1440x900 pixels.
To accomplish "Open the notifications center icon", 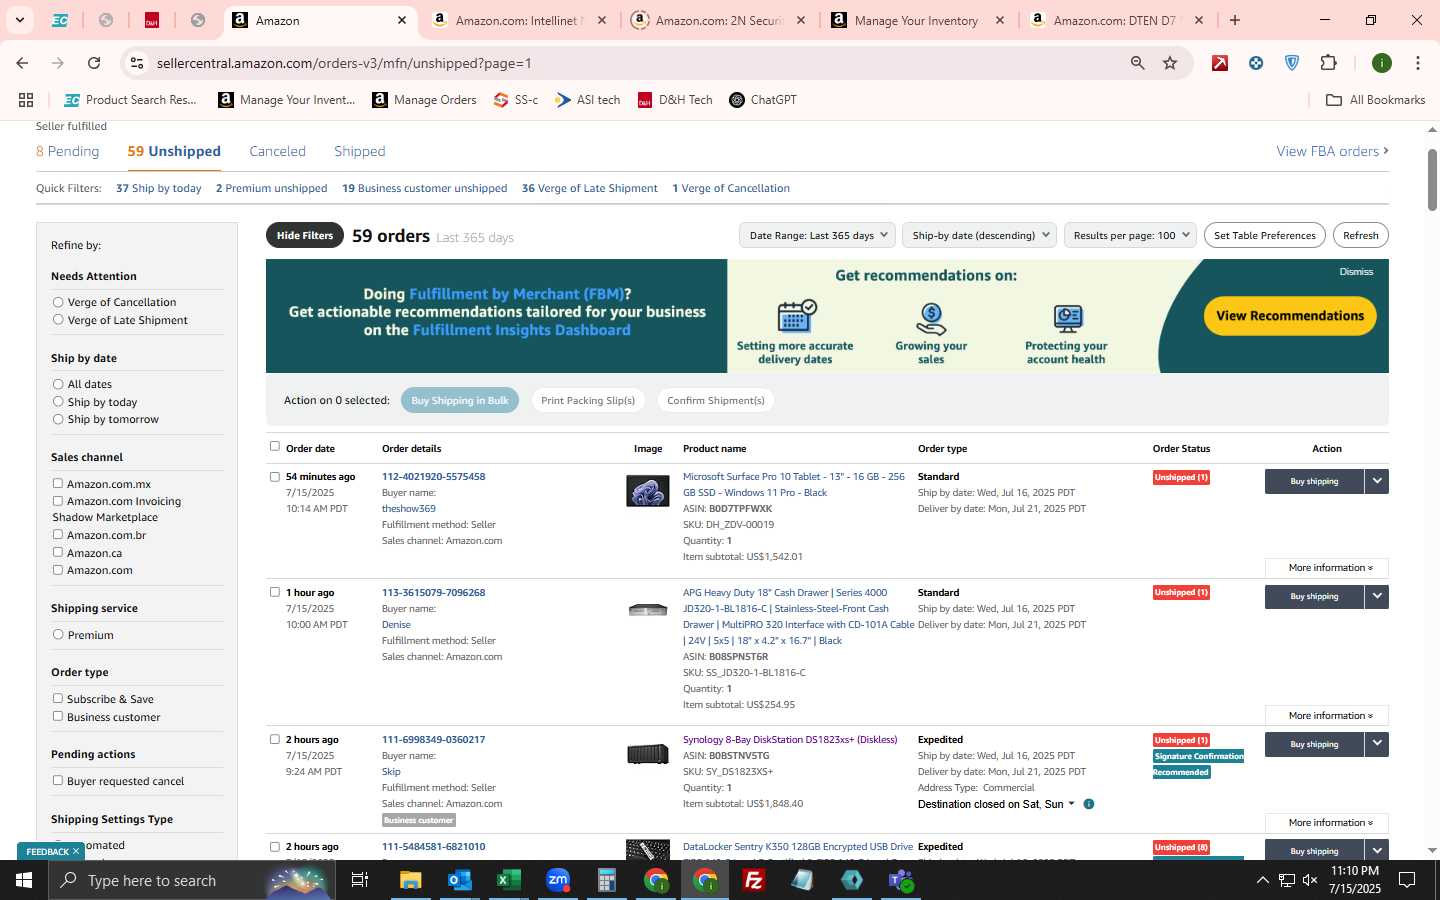I will pyautogui.click(x=1407, y=880).
